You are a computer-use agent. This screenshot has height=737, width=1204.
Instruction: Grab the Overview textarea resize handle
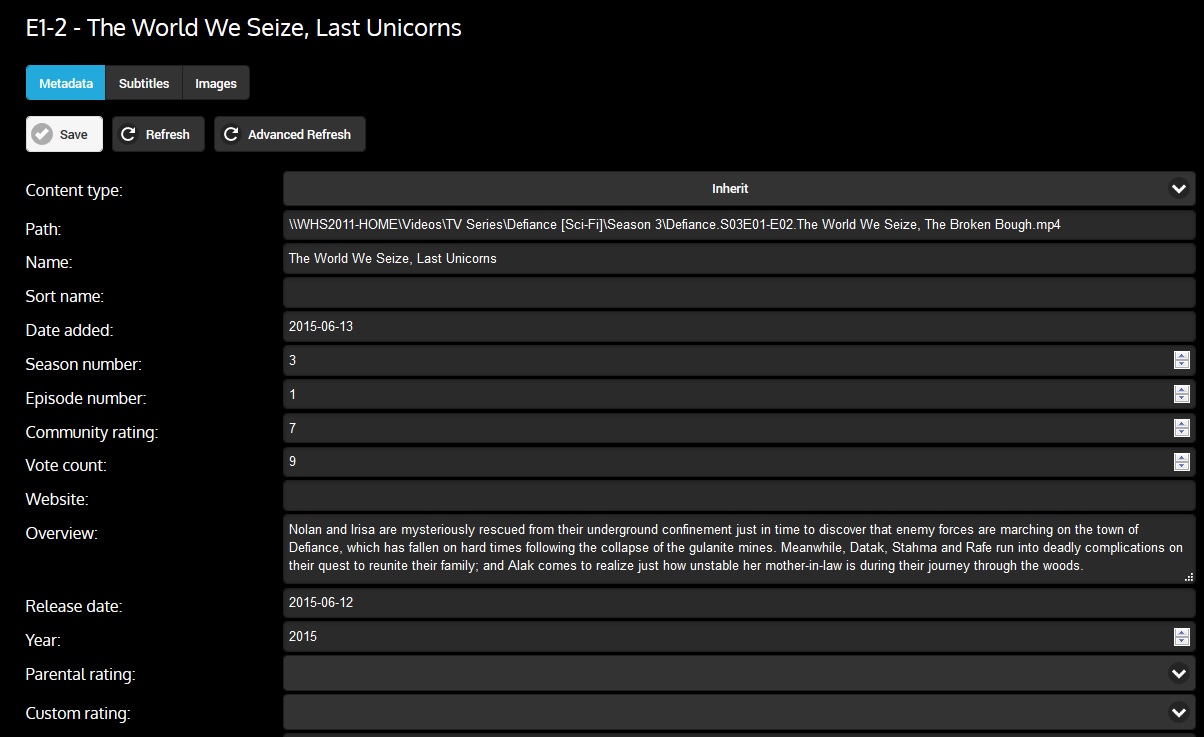[1188, 577]
